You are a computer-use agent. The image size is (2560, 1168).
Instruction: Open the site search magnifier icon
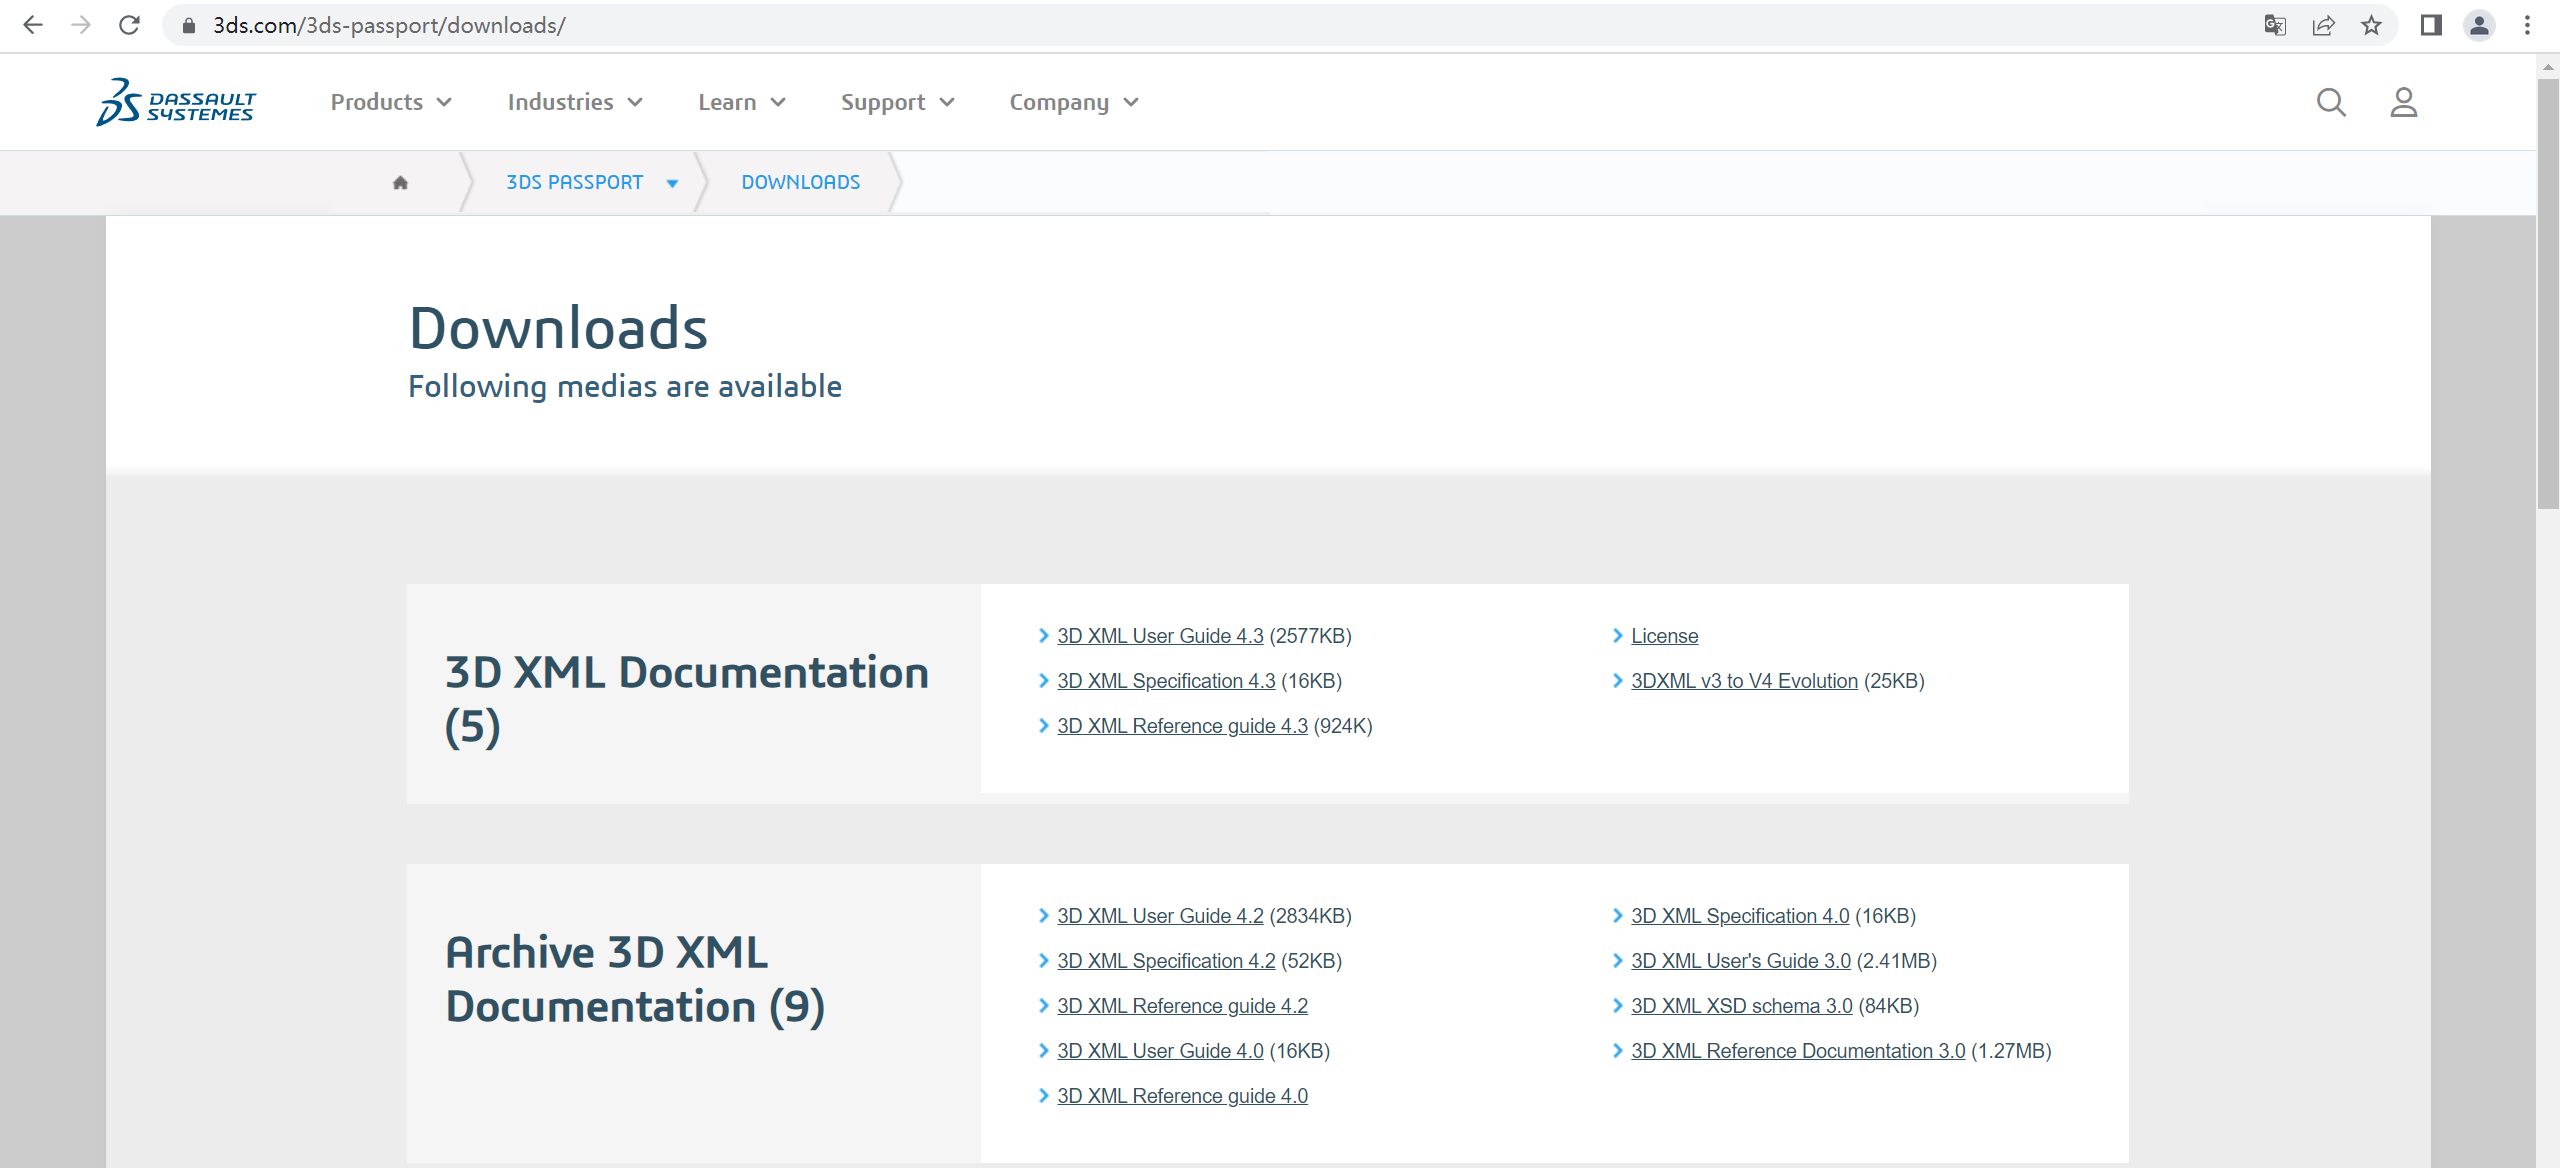[x=2331, y=102]
